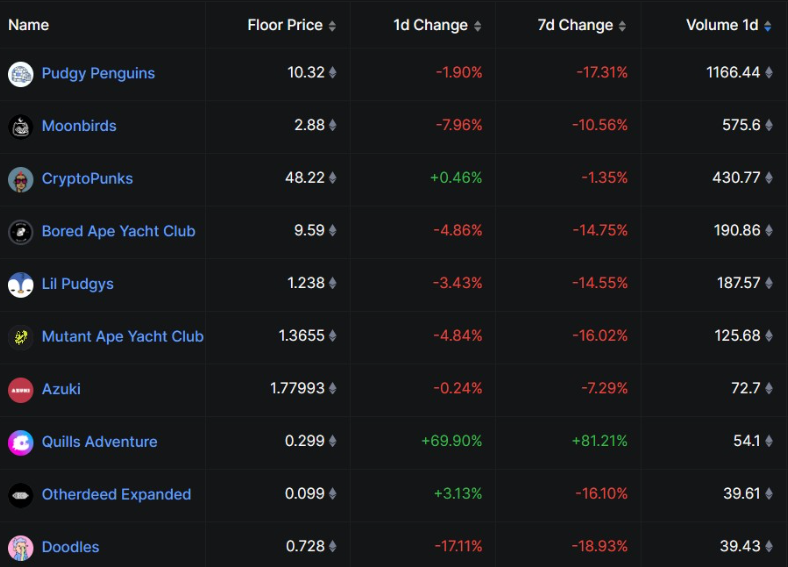
Task: Sort table by Floor Price arrows
Action: (332, 26)
